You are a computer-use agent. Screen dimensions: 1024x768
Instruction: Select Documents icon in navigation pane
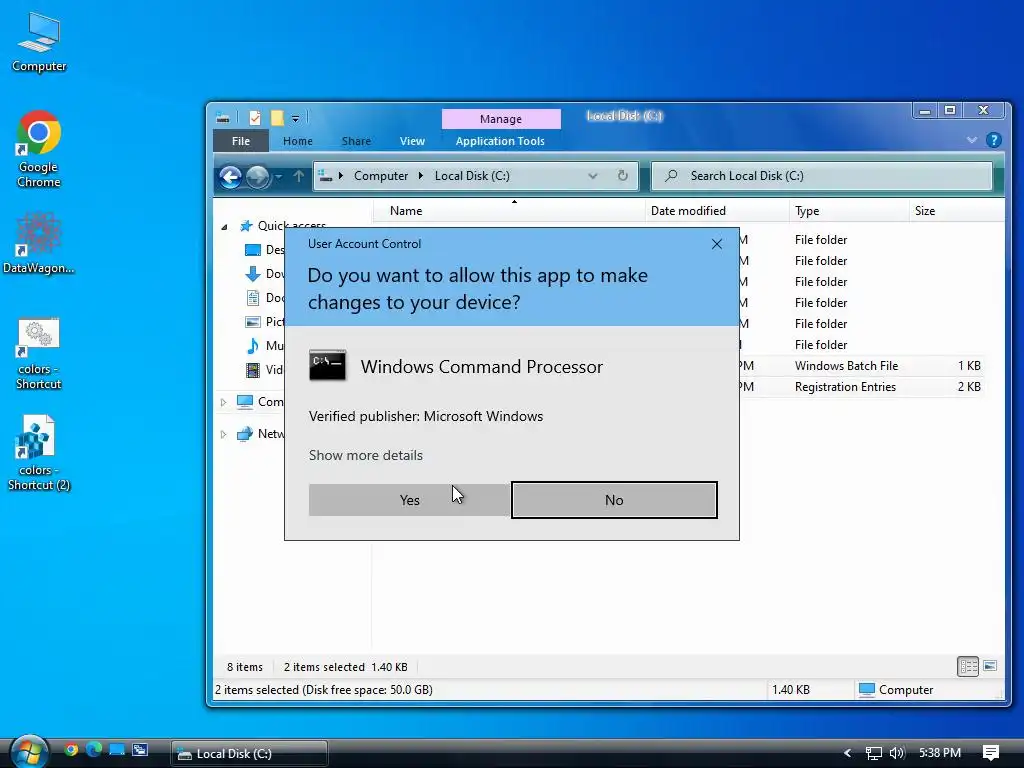(253, 298)
